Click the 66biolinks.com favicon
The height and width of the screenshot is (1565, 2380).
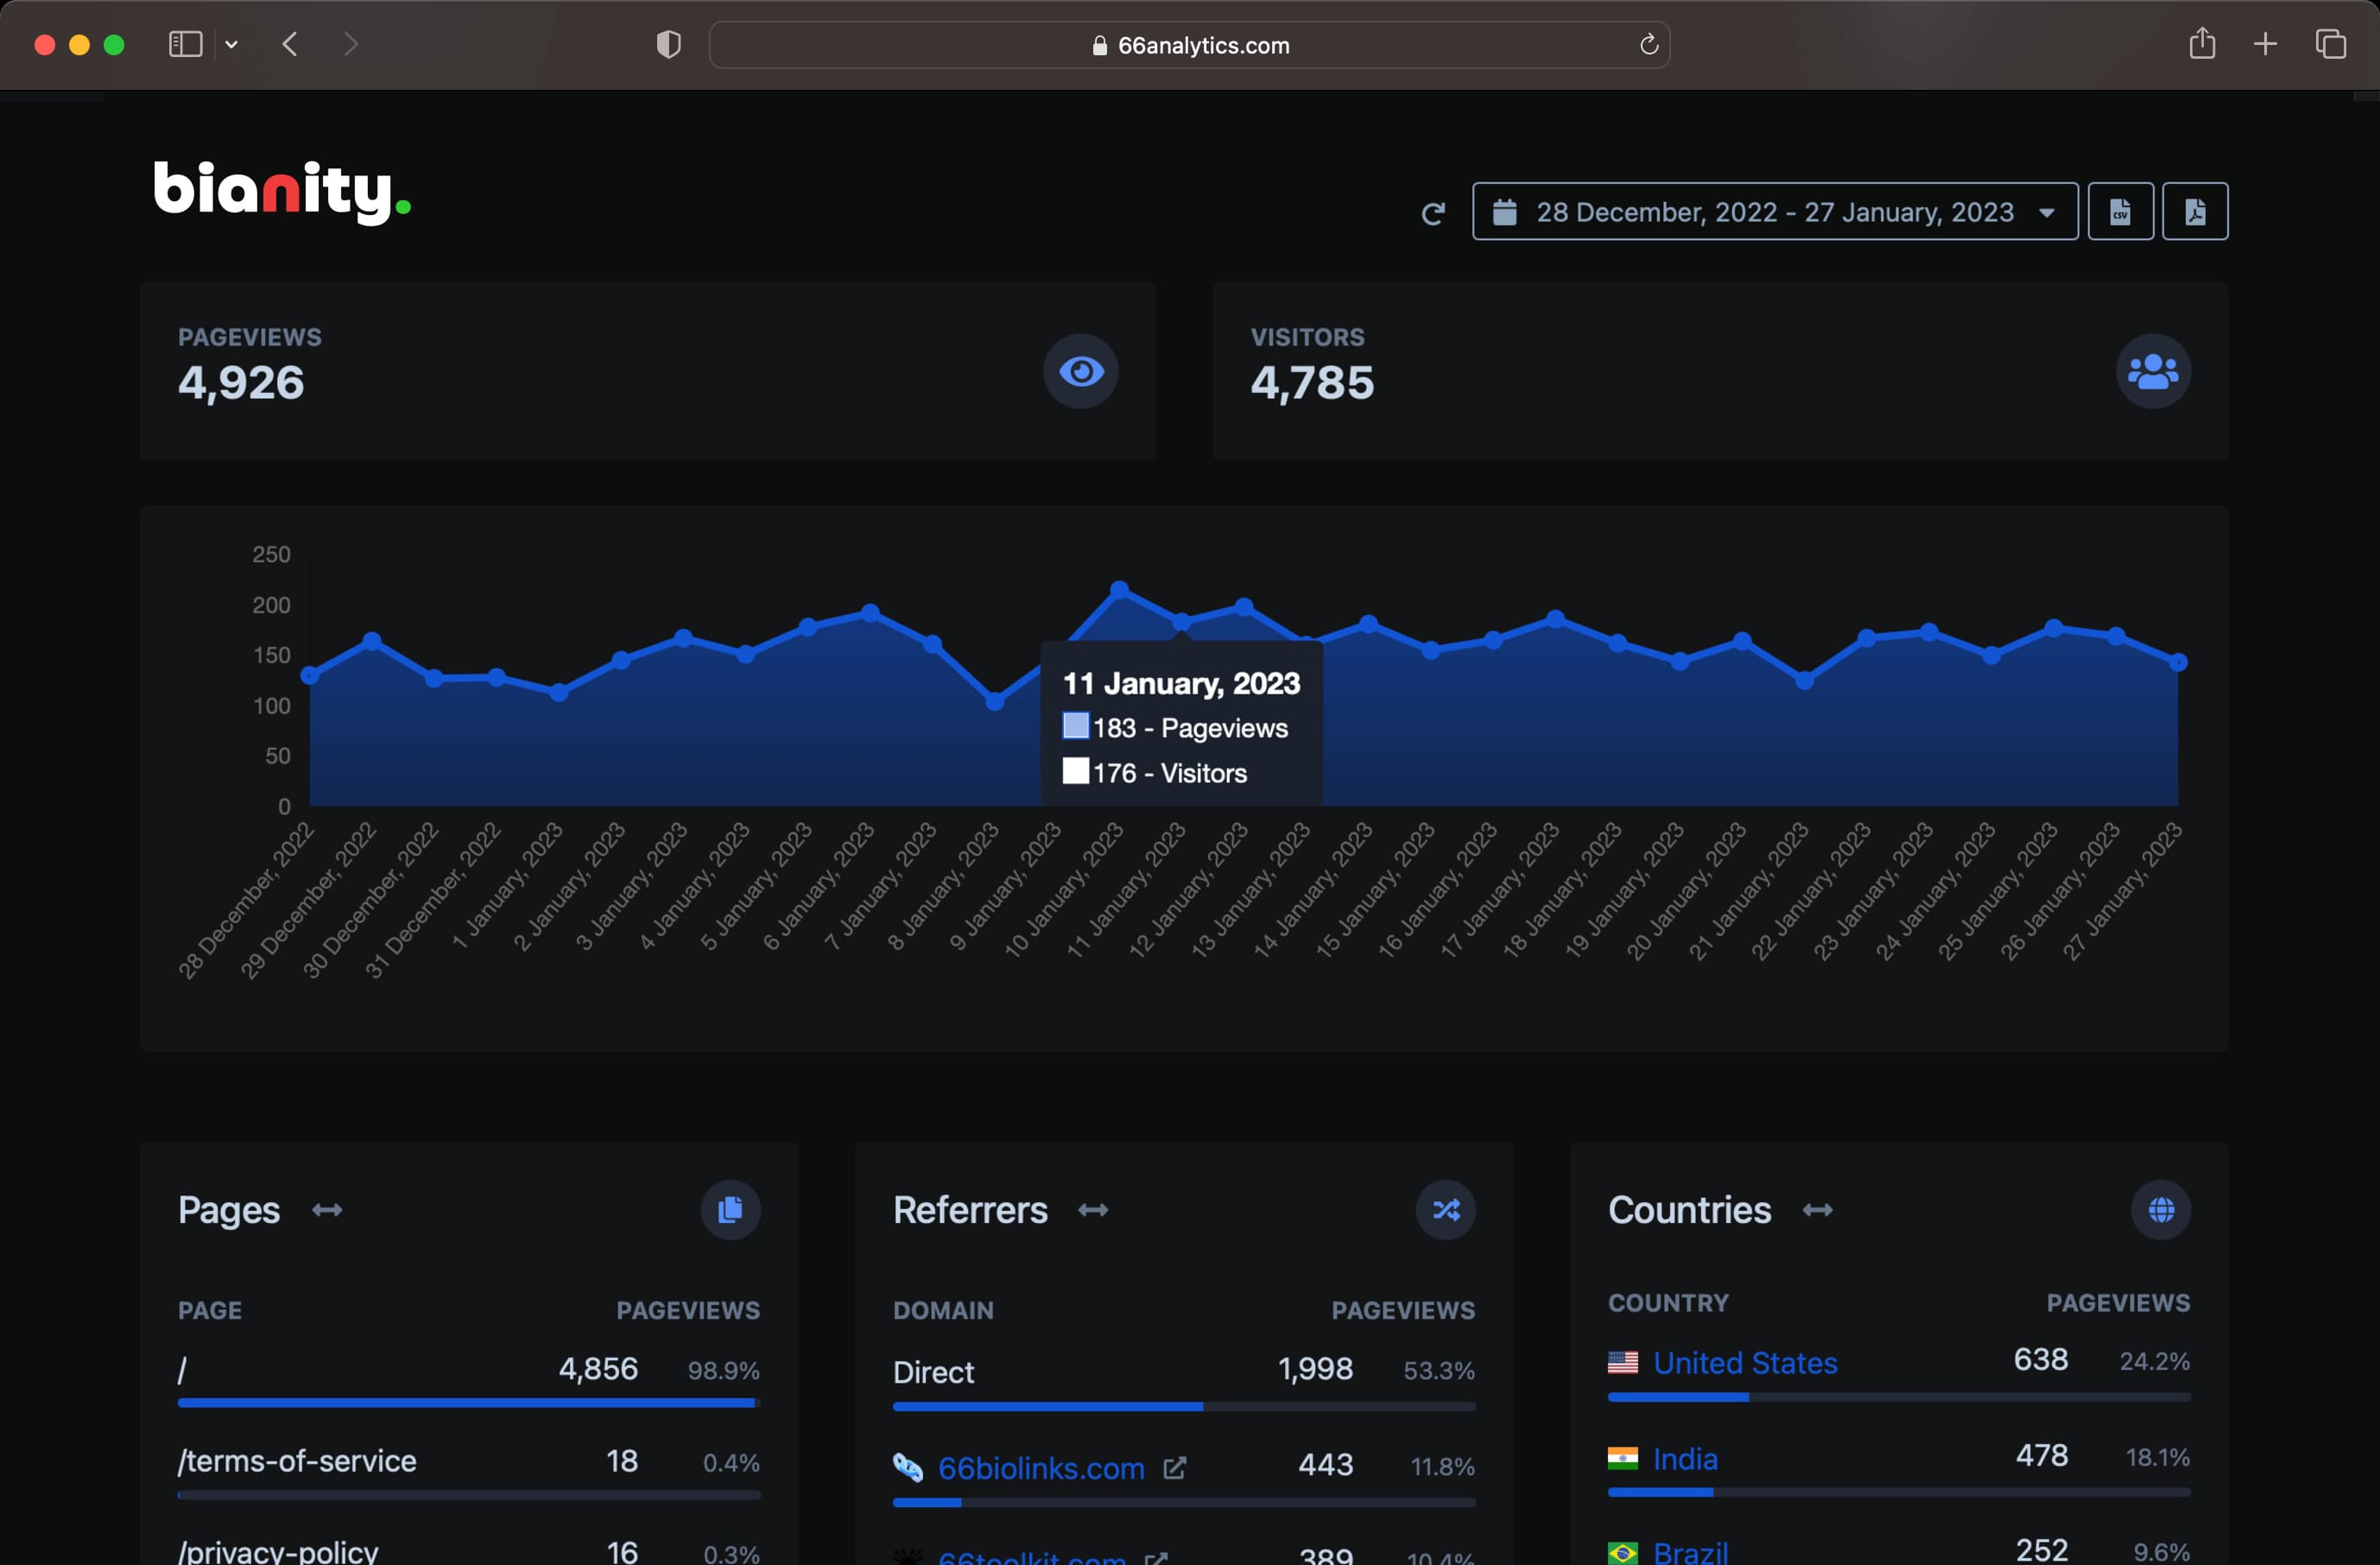click(x=907, y=1467)
